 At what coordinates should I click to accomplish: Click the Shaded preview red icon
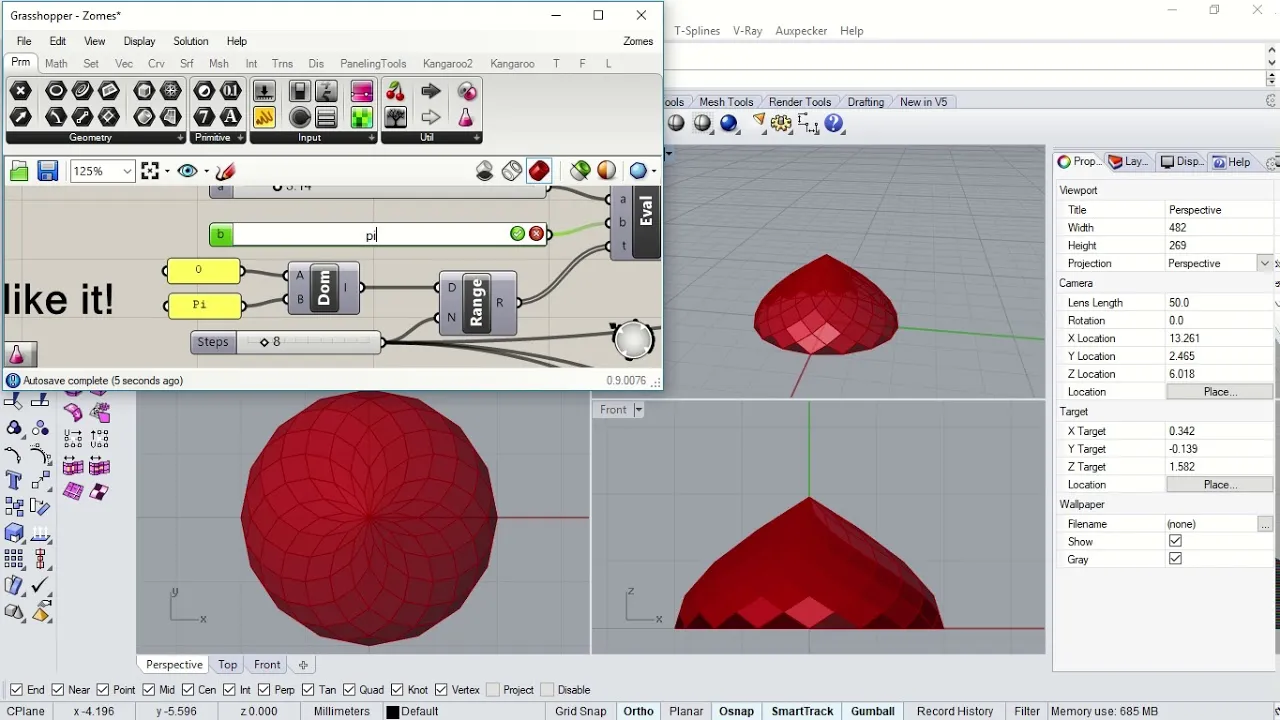point(539,171)
